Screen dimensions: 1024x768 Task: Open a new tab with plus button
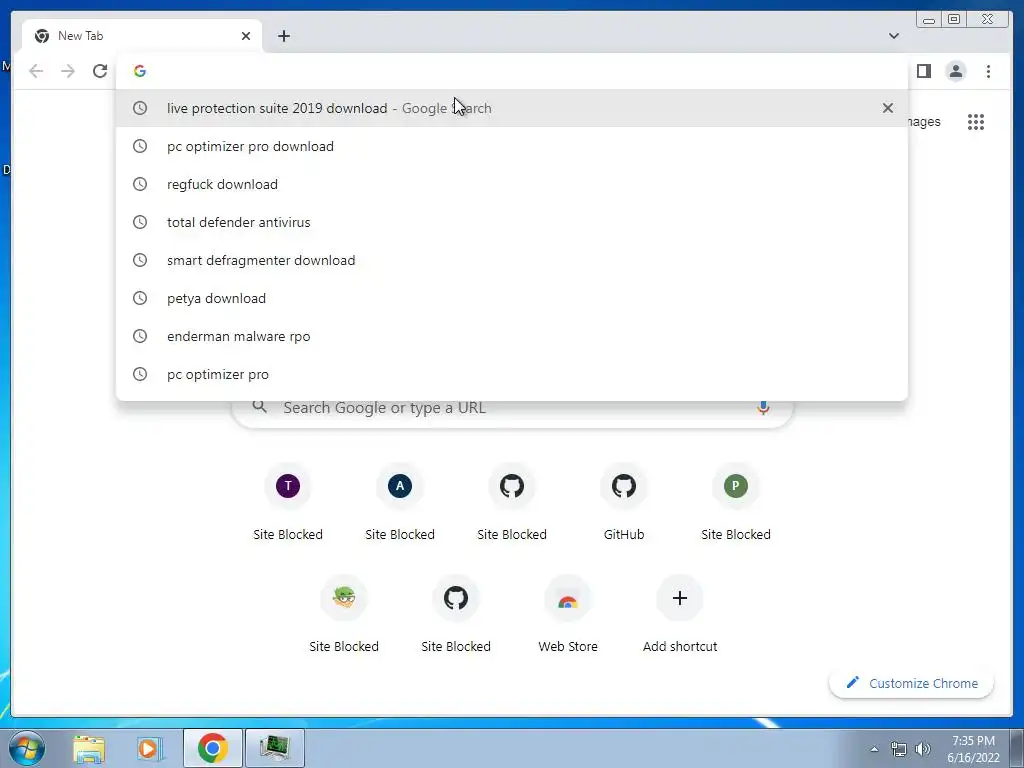click(x=283, y=36)
